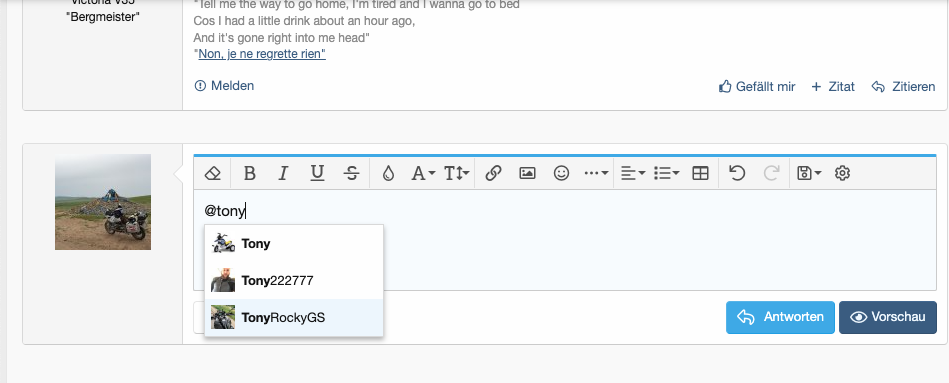
Task: Open the "Non, je ne regrette rien" link
Action: [262, 54]
